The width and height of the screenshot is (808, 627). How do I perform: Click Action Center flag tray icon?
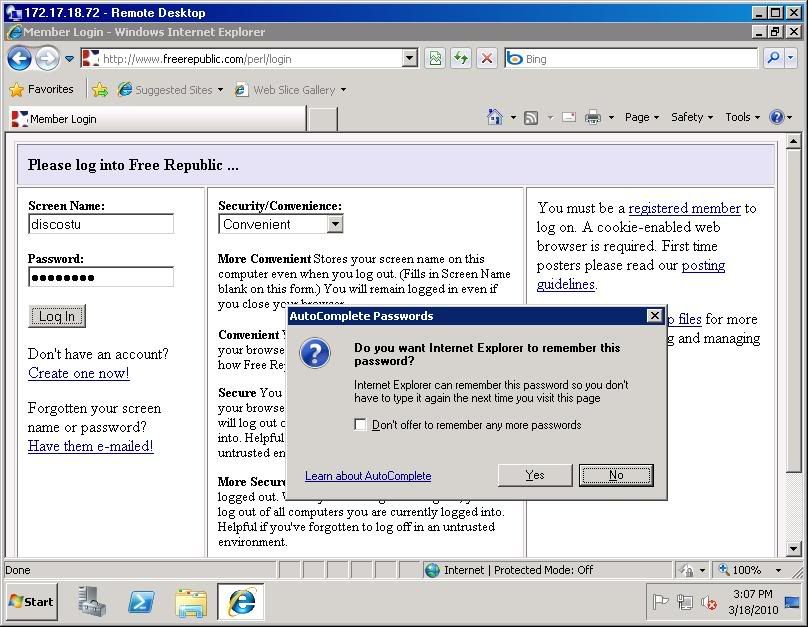pos(660,602)
